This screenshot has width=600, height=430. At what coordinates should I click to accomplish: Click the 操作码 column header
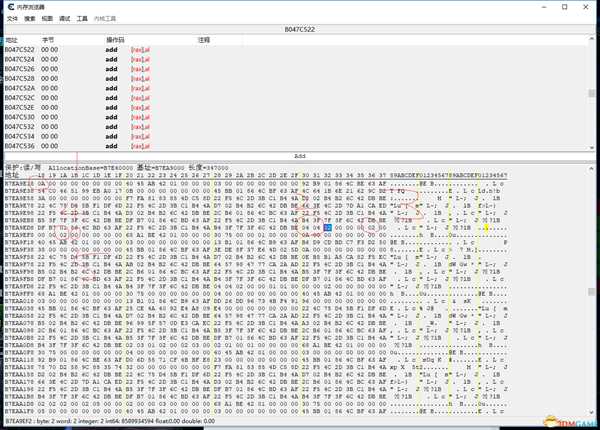115,40
